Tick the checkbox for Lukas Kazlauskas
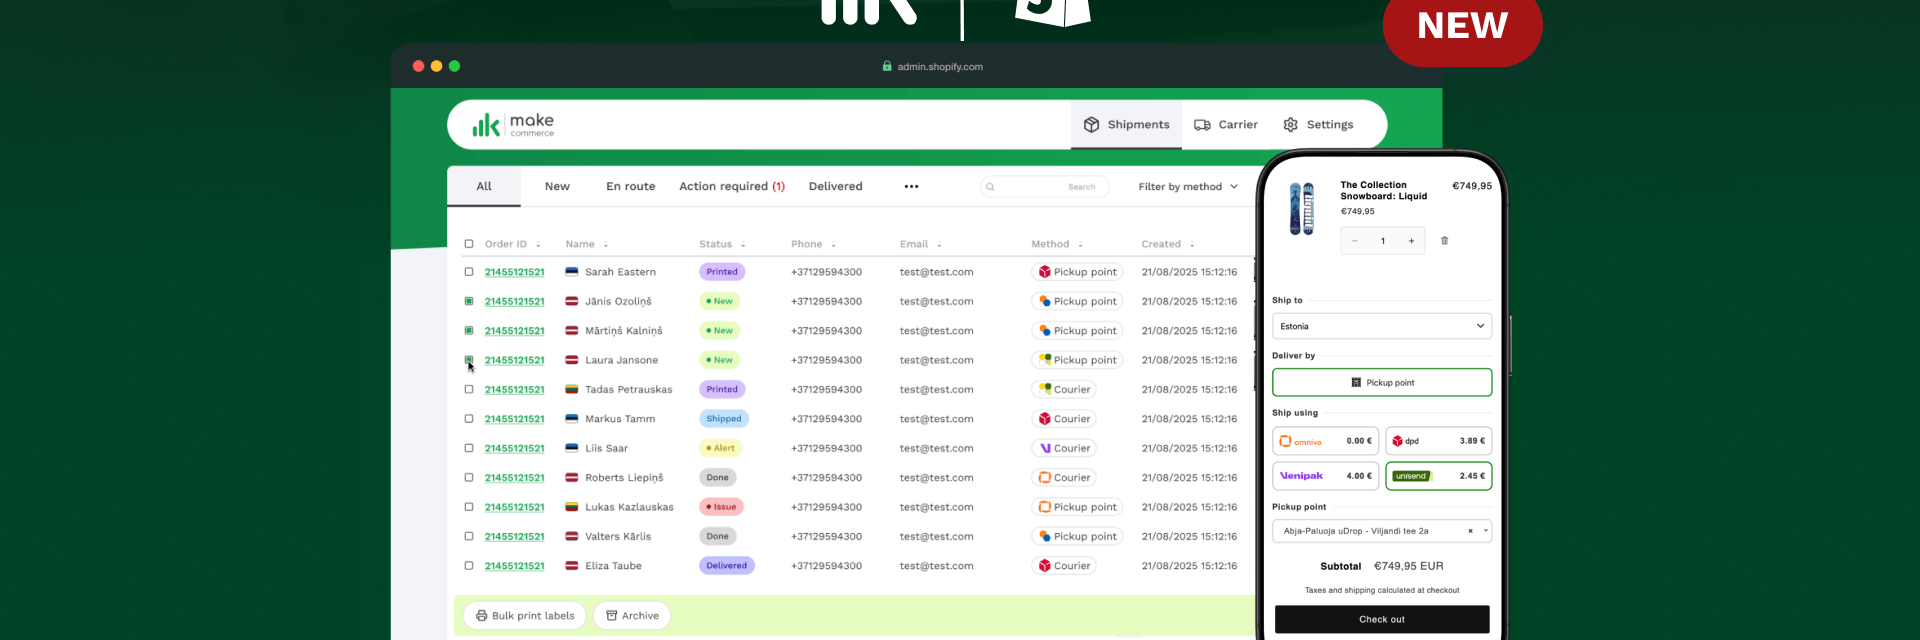Viewport: 1920px width, 640px height. coord(469,507)
